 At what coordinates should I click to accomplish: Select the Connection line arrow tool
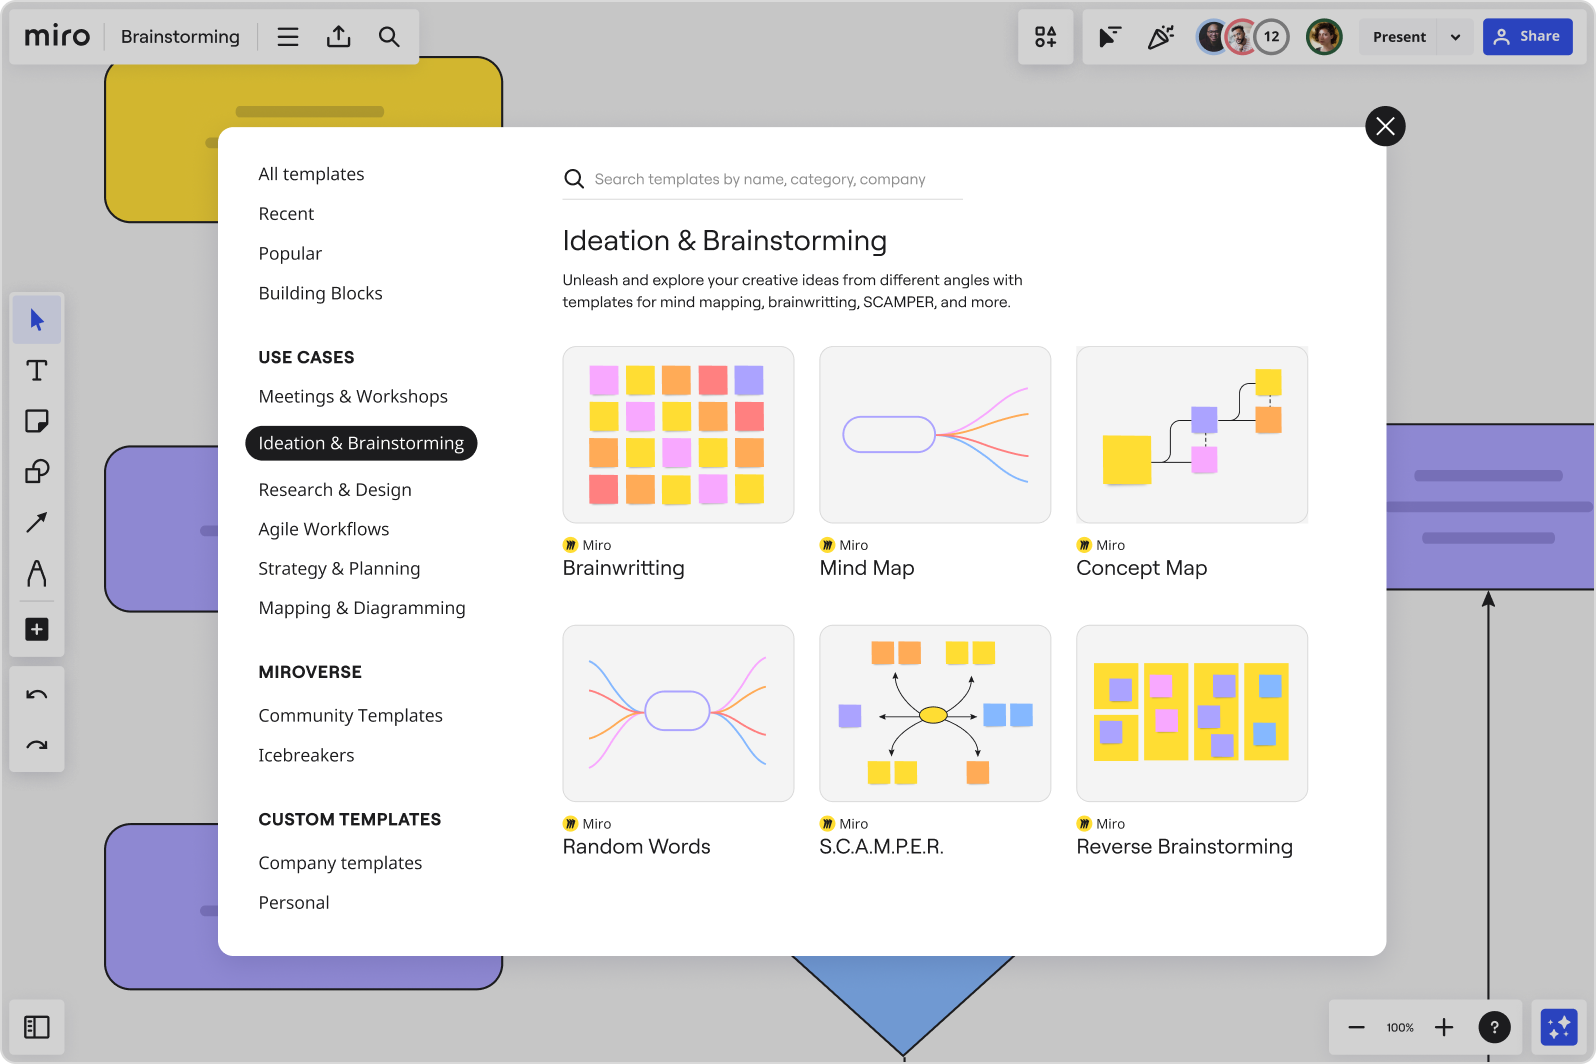pos(37,522)
